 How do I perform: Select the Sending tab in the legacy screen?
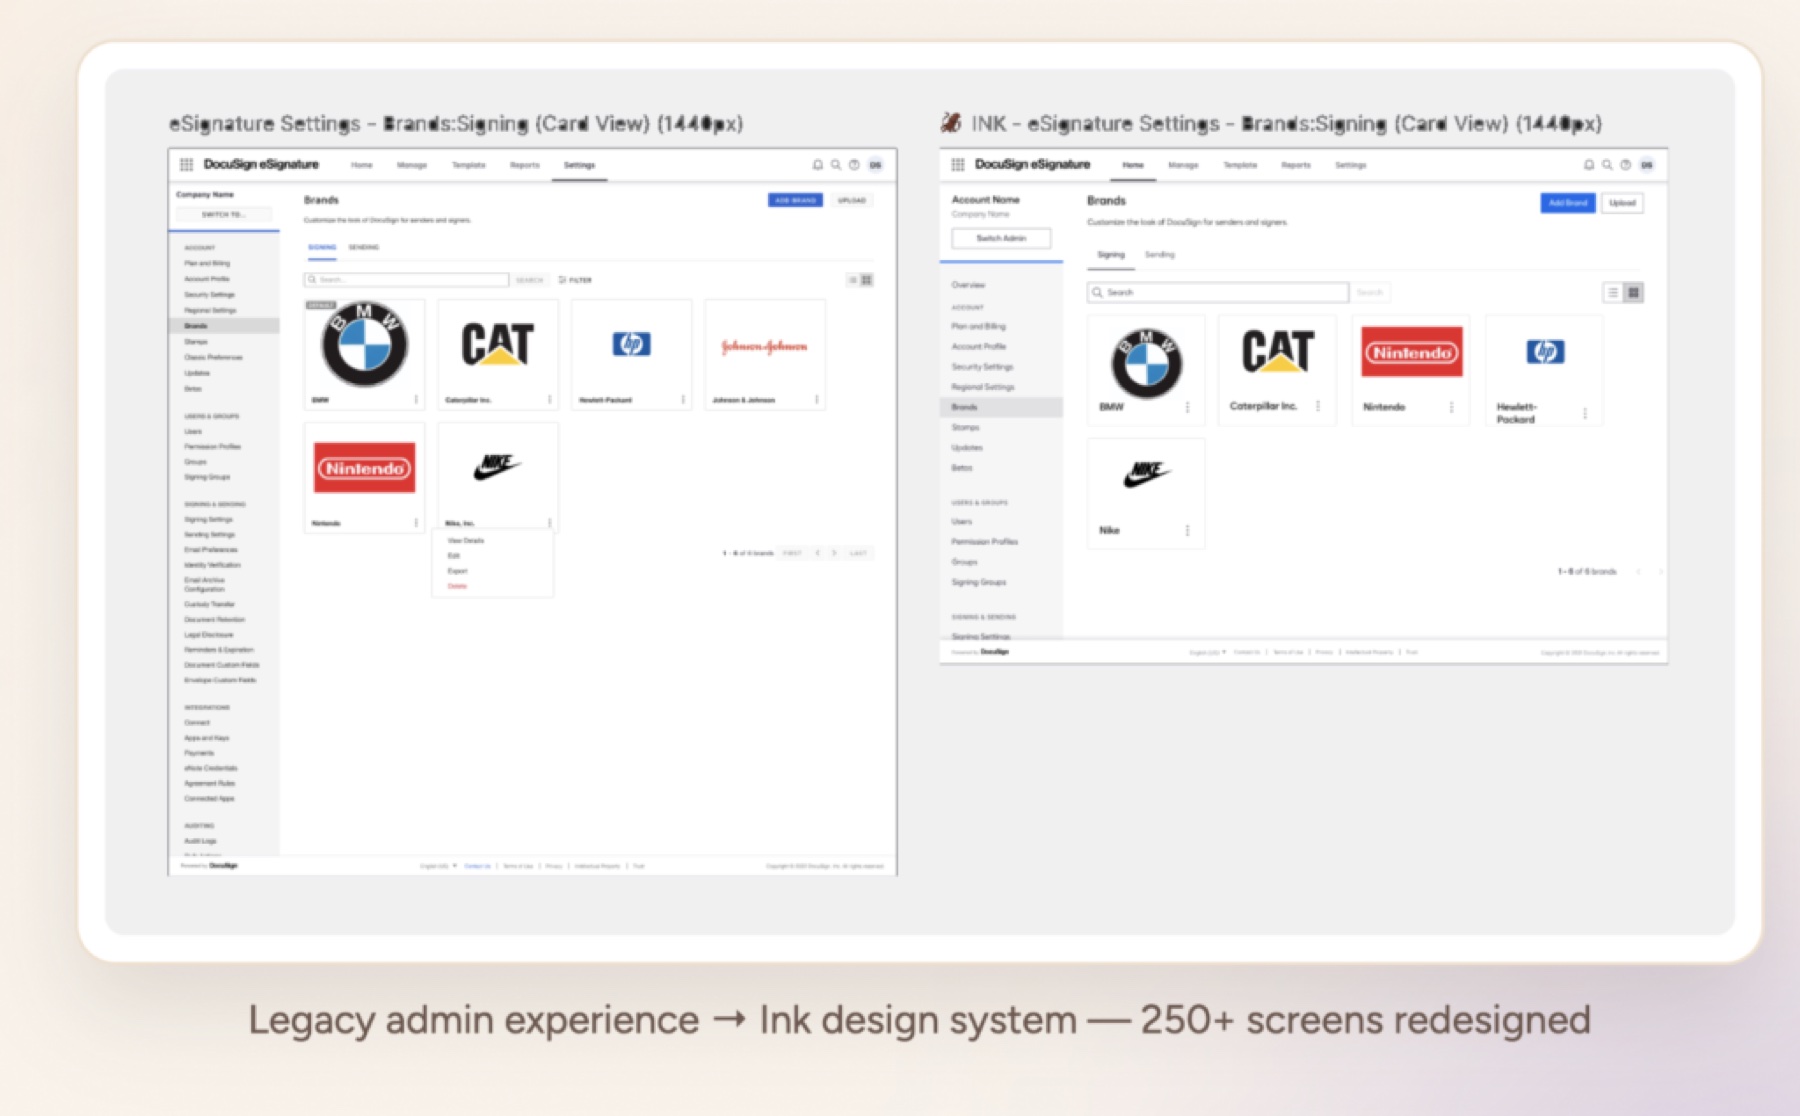tap(364, 247)
